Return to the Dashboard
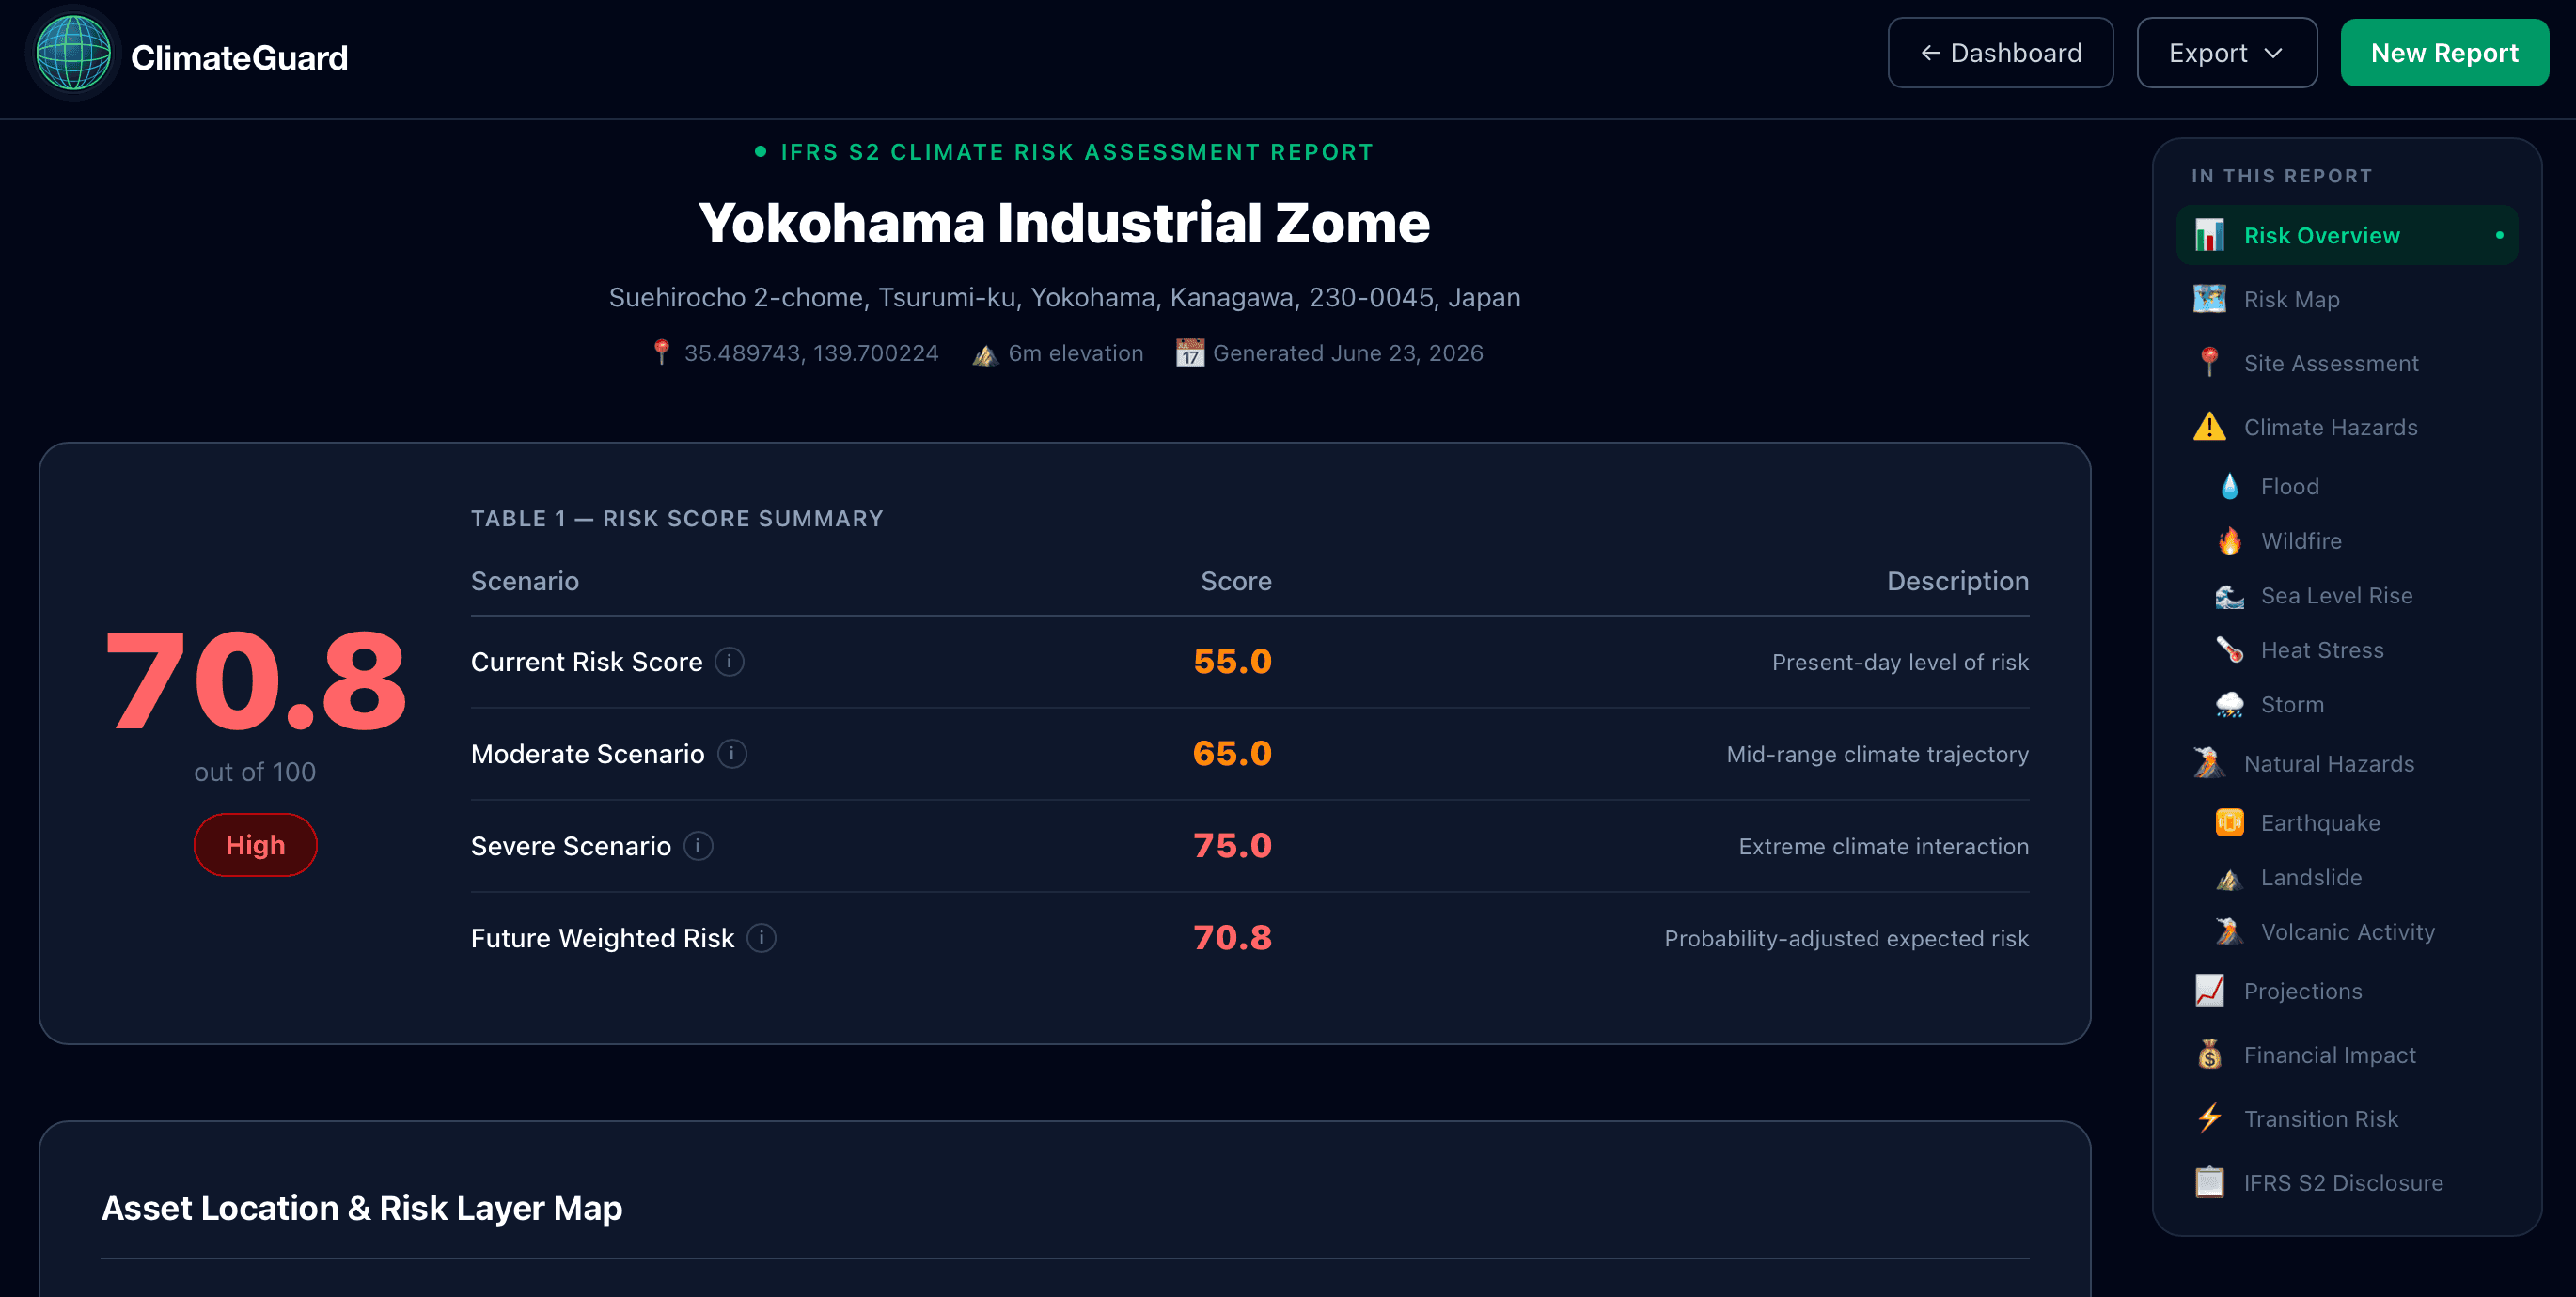 2000,53
